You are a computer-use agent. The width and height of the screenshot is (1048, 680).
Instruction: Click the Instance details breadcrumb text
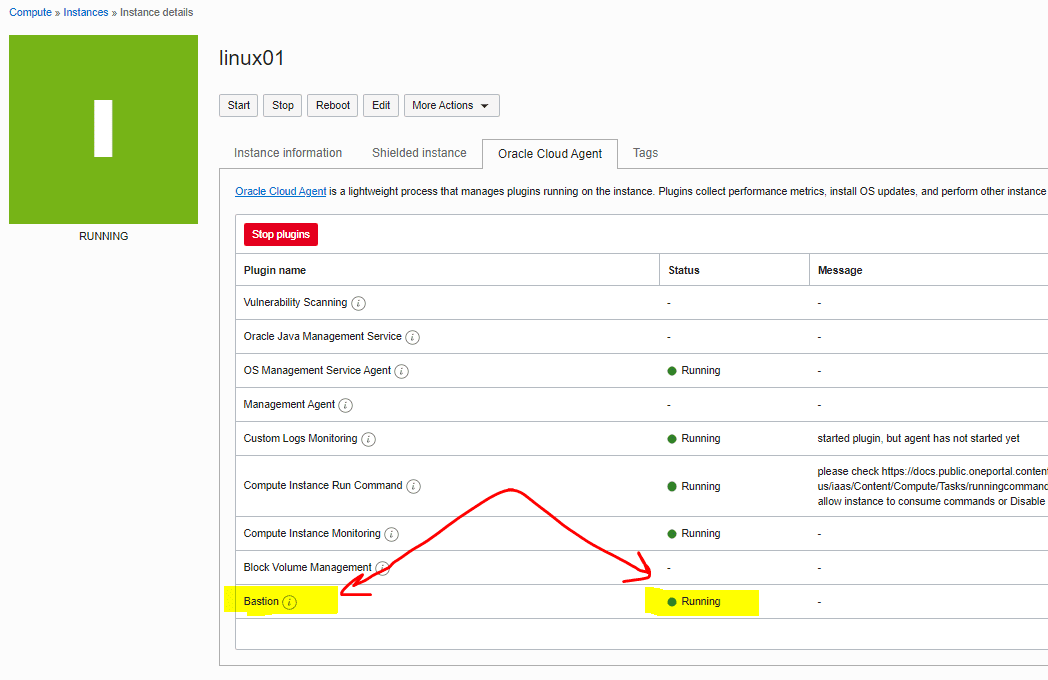click(156, 12)
